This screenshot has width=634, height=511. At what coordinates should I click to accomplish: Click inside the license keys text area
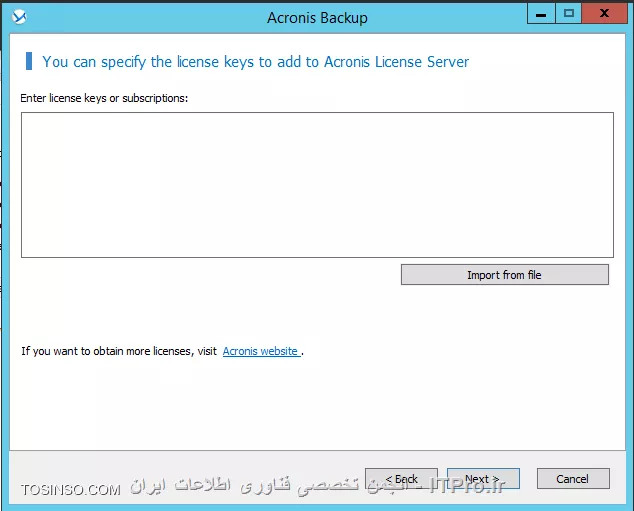click(x=317, y=185)
